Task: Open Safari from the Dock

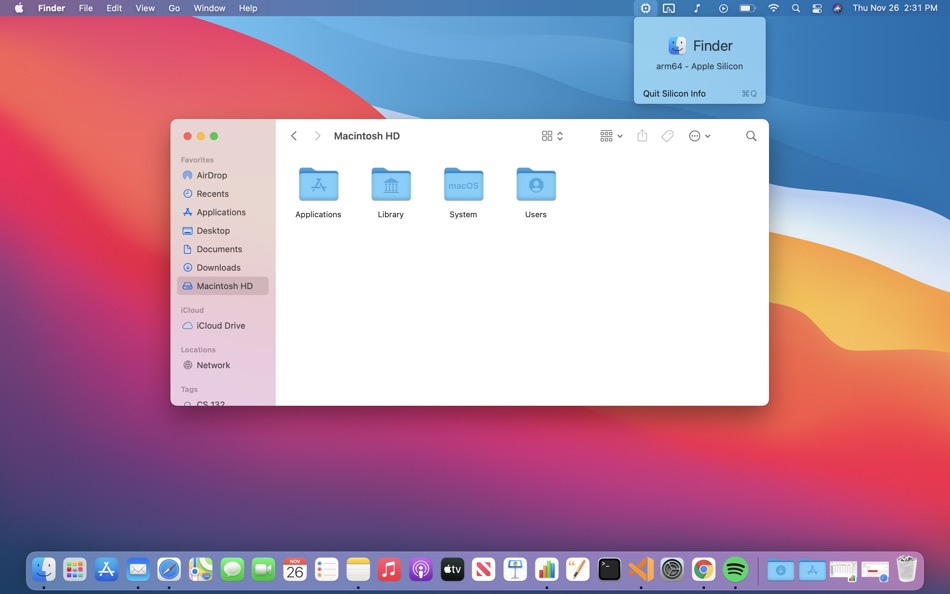Action: coord(169,569)
